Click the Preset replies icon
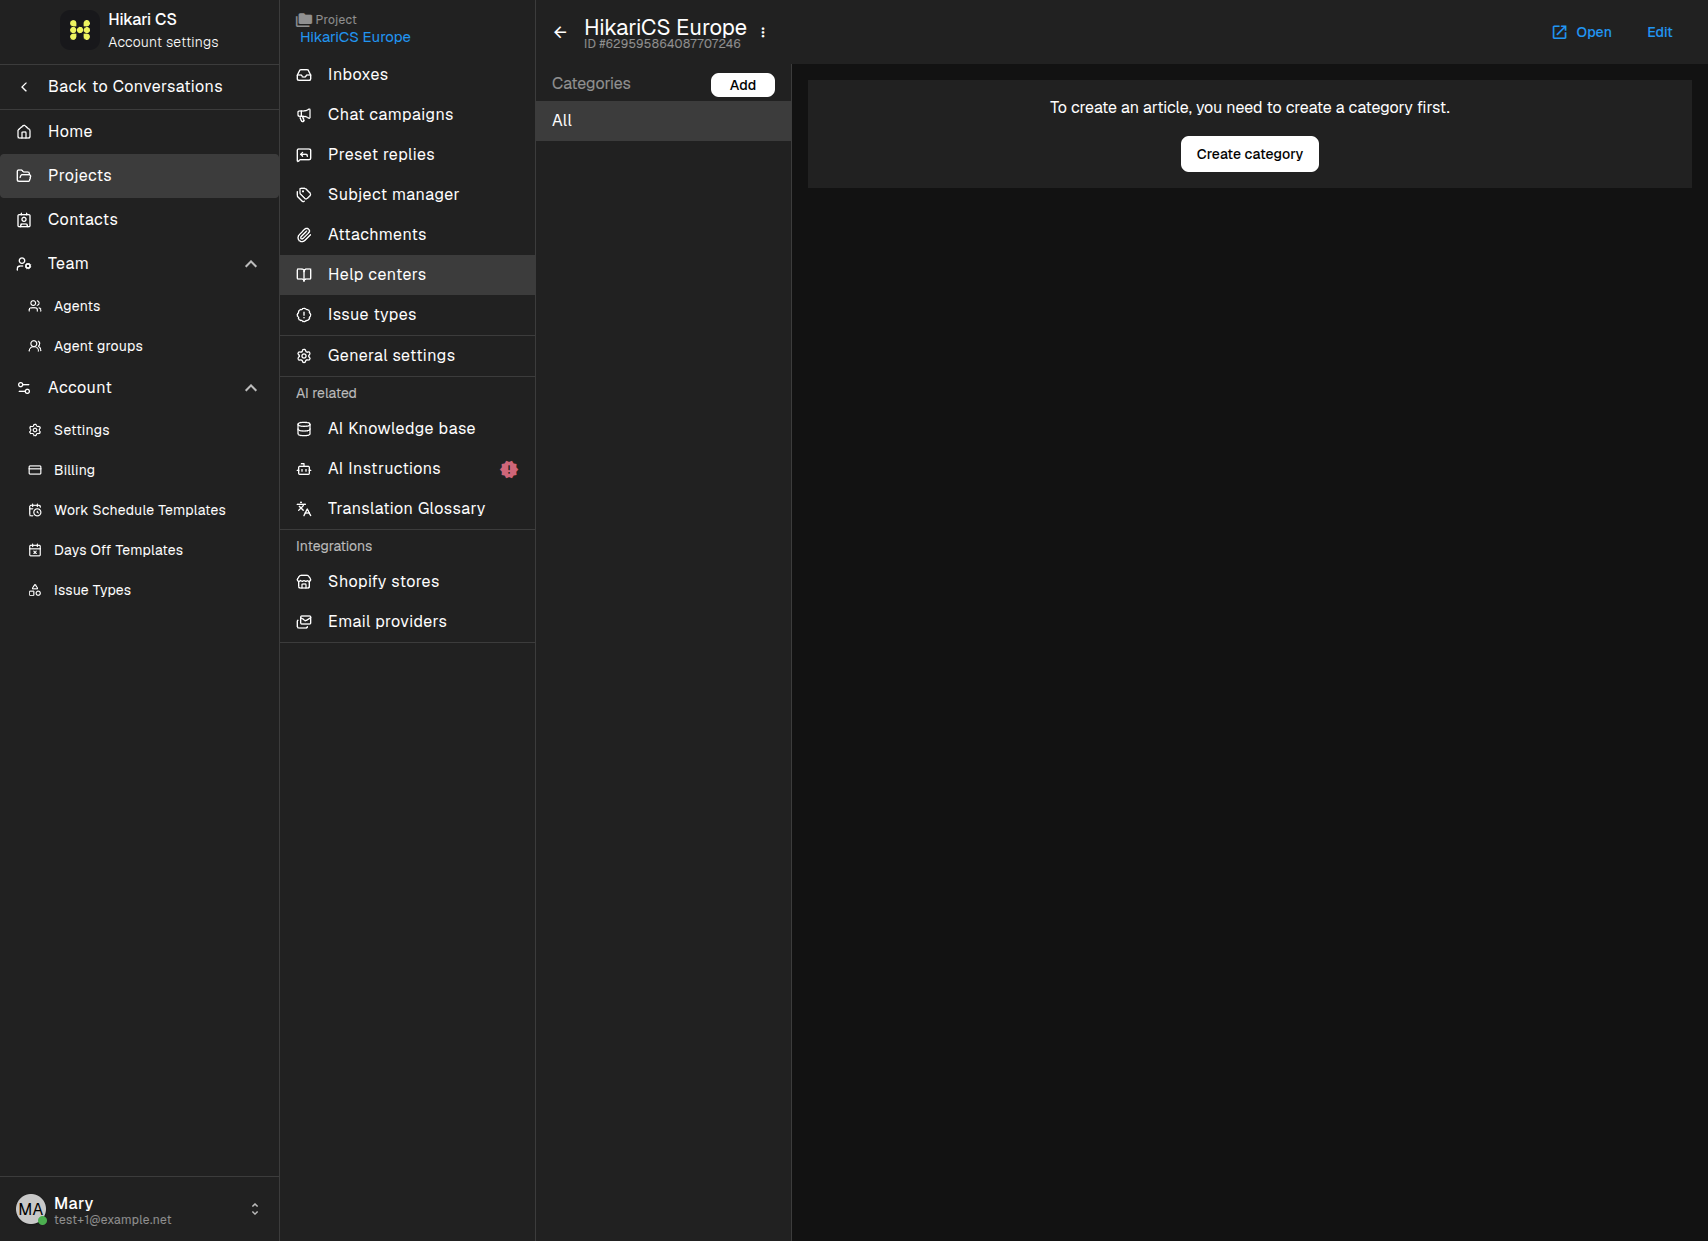The image size is (1708, 1241). pos(304,155)
